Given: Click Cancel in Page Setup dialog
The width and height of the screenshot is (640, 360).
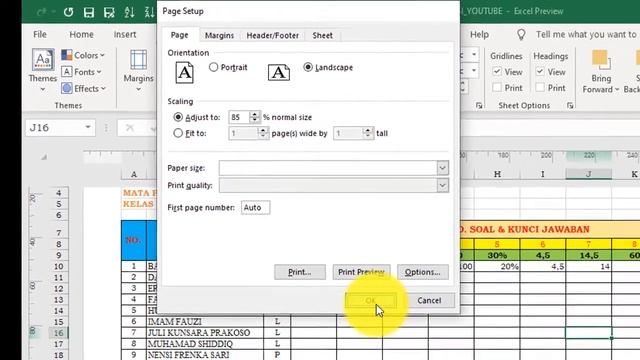Looking at the screenshot, I should pos(429,300).
